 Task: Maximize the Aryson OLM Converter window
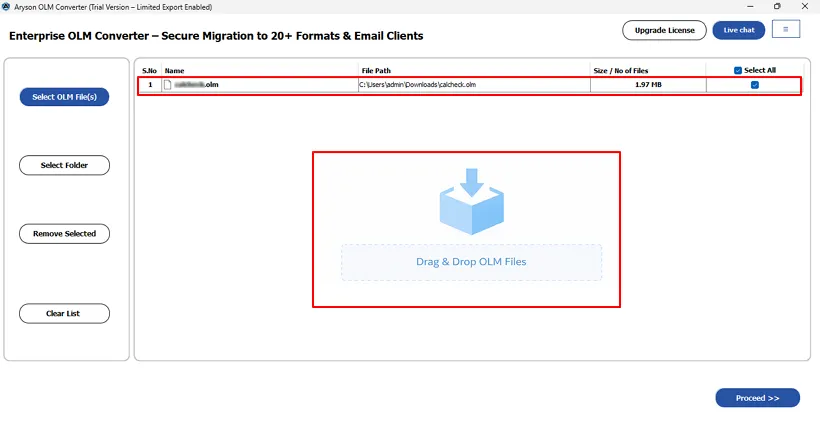[777, 6]
